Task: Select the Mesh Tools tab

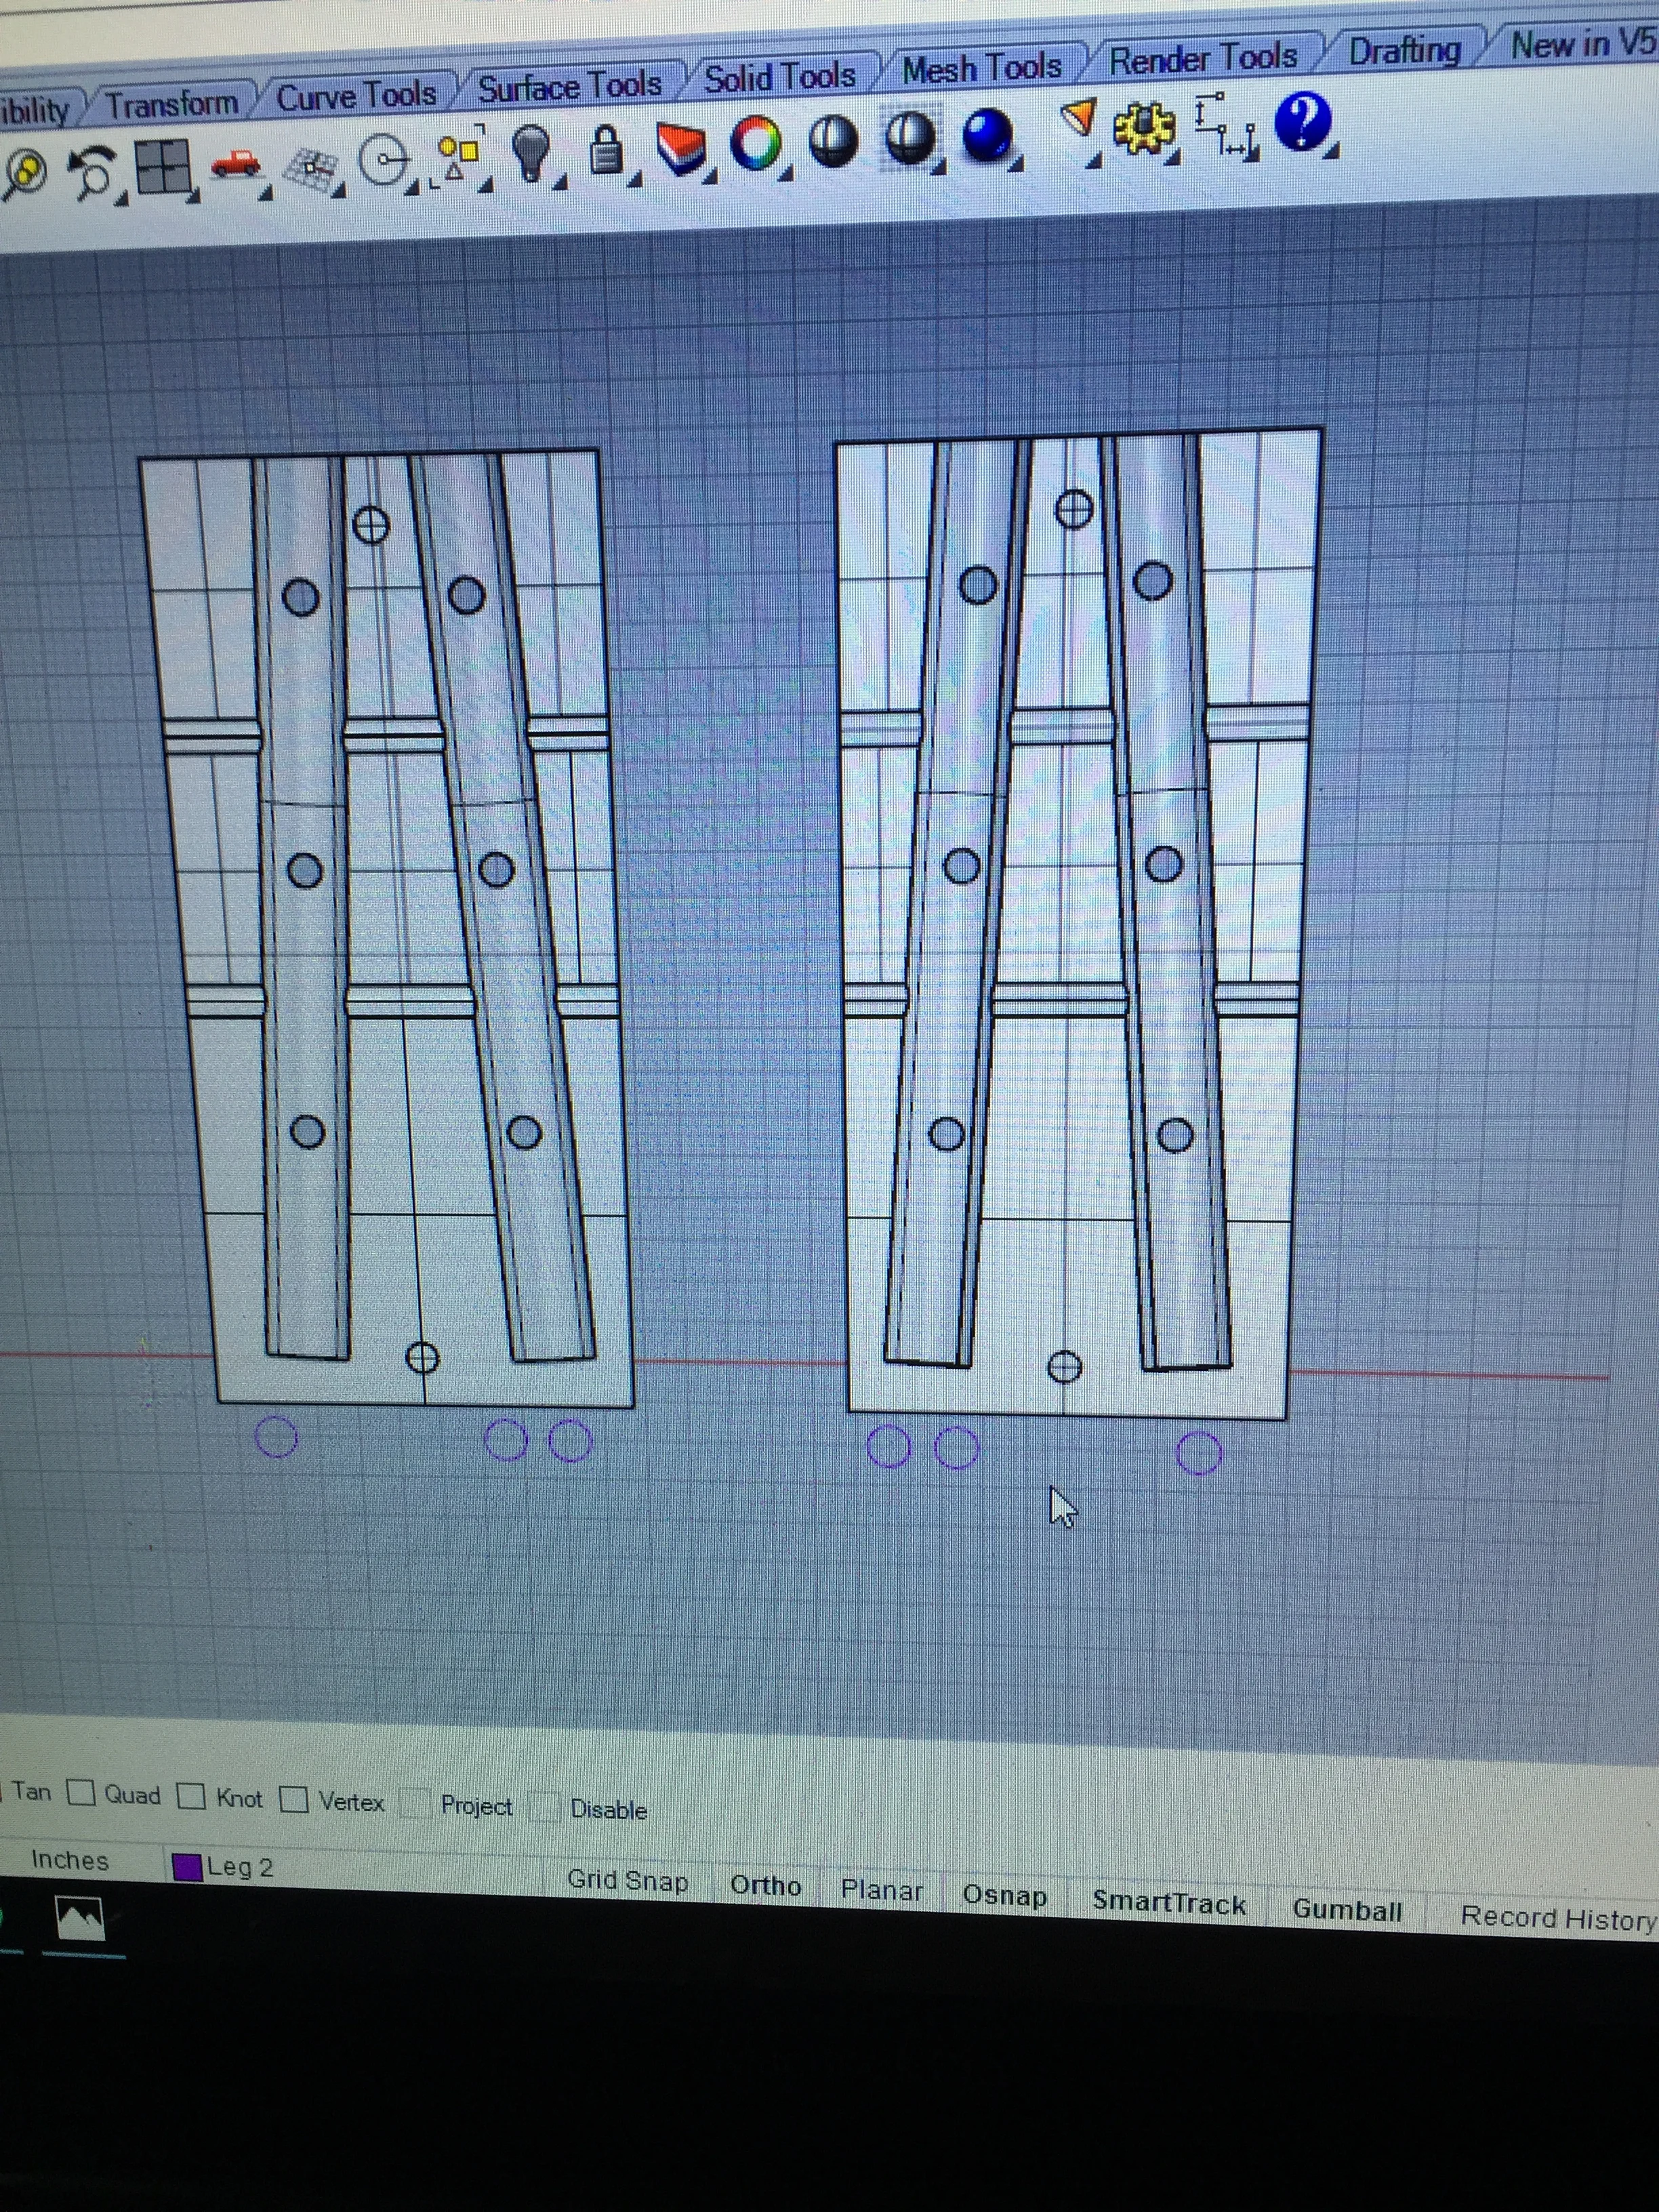Action: [981, 68]
